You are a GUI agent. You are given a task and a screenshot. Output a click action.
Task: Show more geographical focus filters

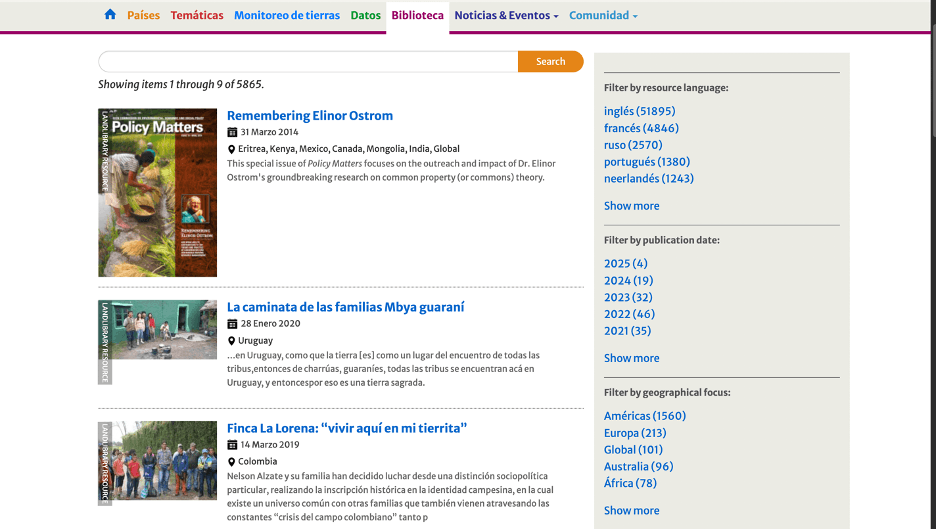click(x=631, y=510)
